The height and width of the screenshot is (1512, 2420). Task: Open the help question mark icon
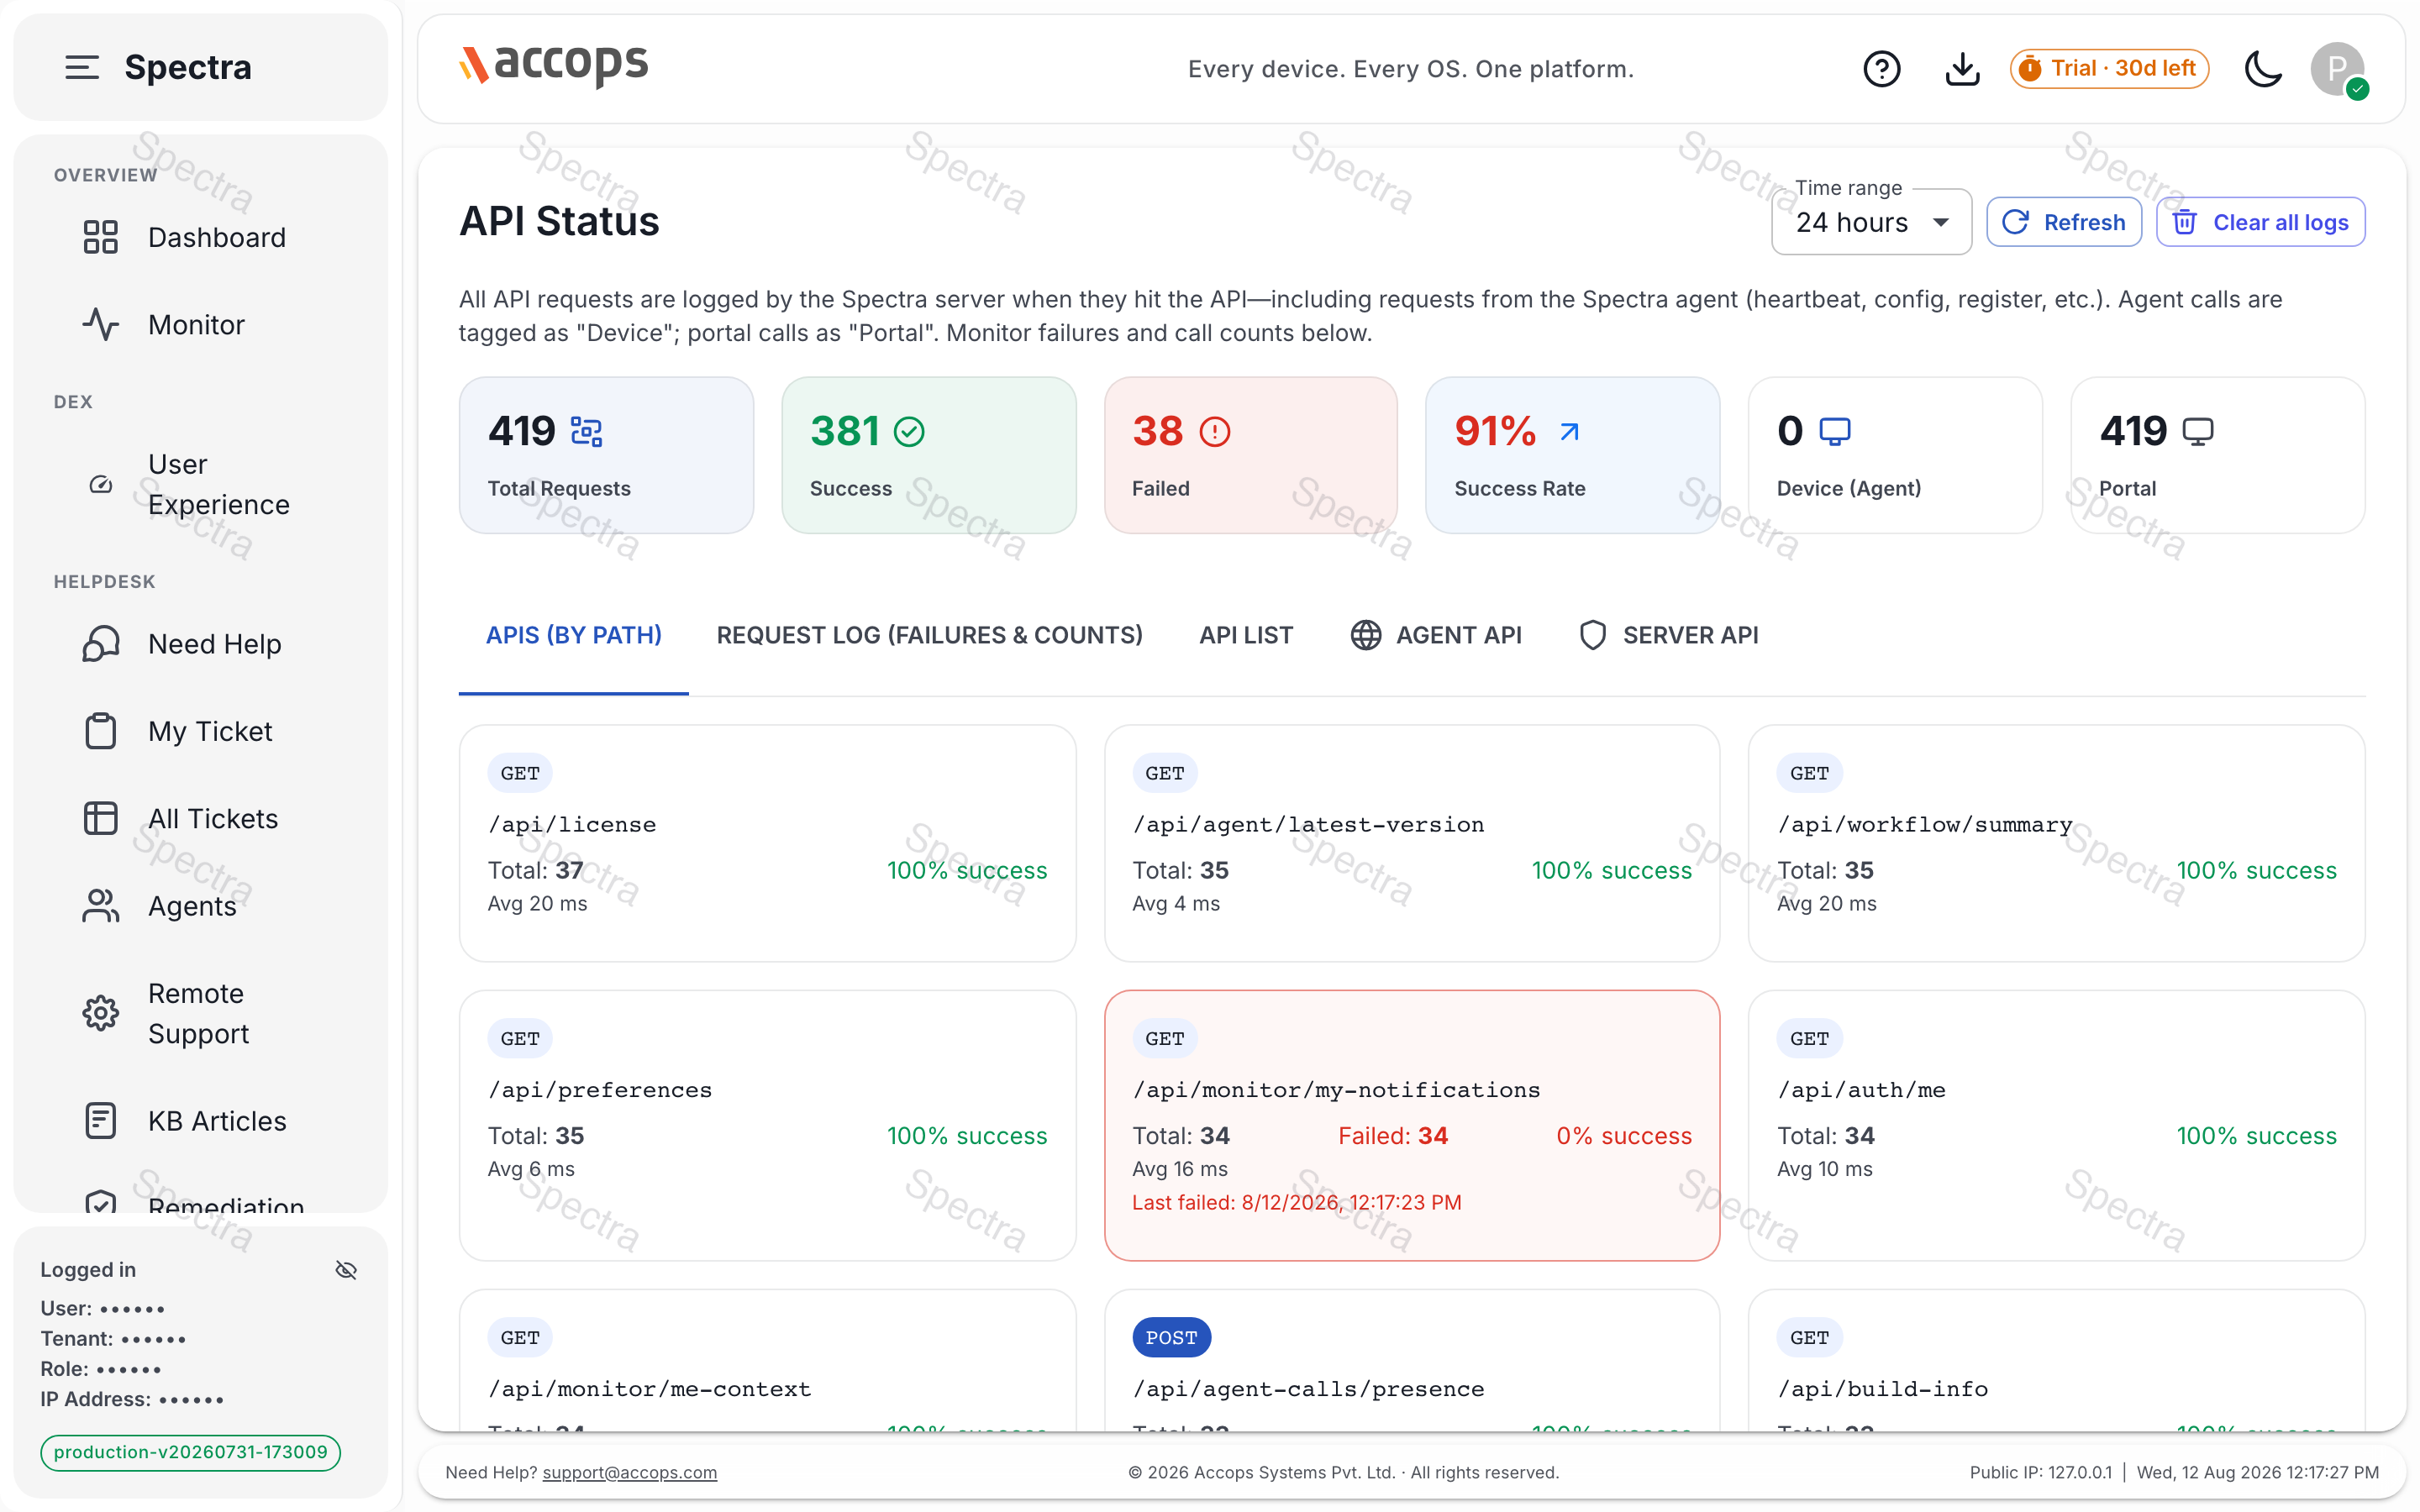pyautogui.click(x=1881, y=69)
